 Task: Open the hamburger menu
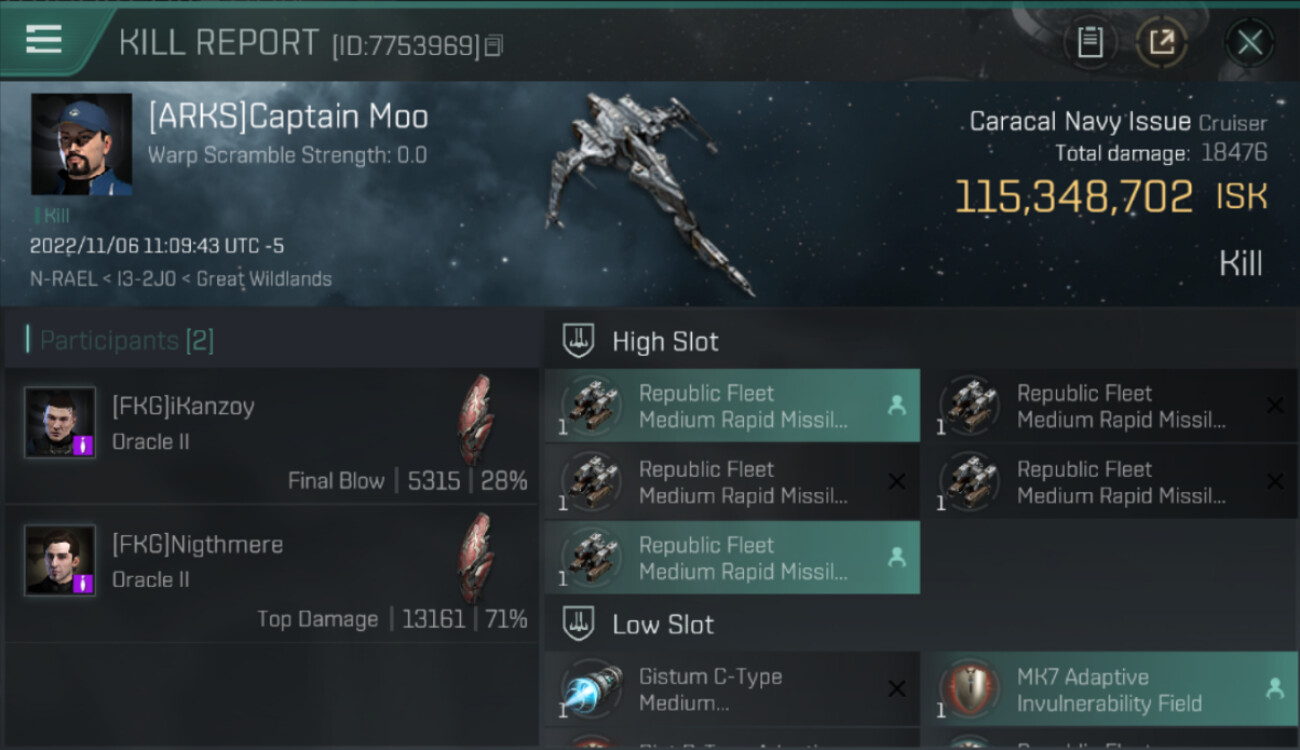pos(44,40)
